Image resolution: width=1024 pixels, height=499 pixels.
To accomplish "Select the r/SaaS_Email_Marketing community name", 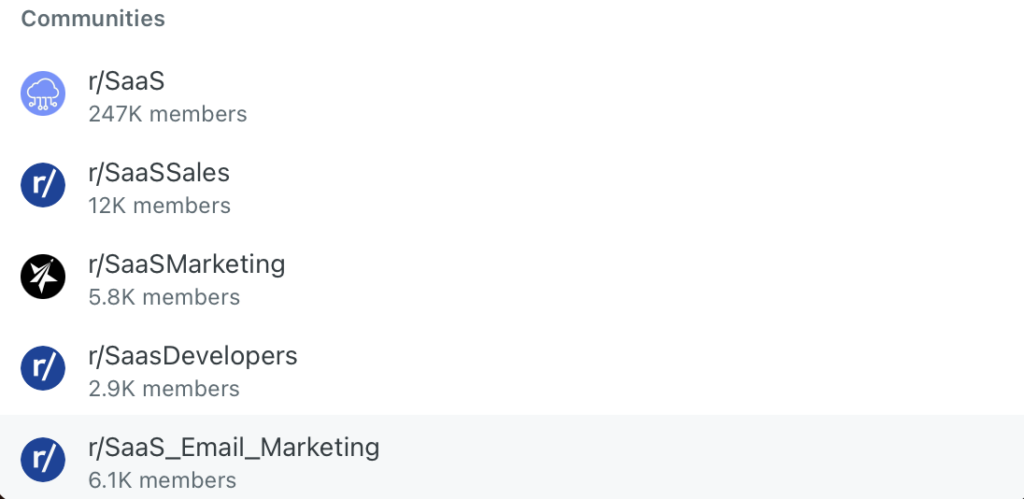I will point(234,447).
